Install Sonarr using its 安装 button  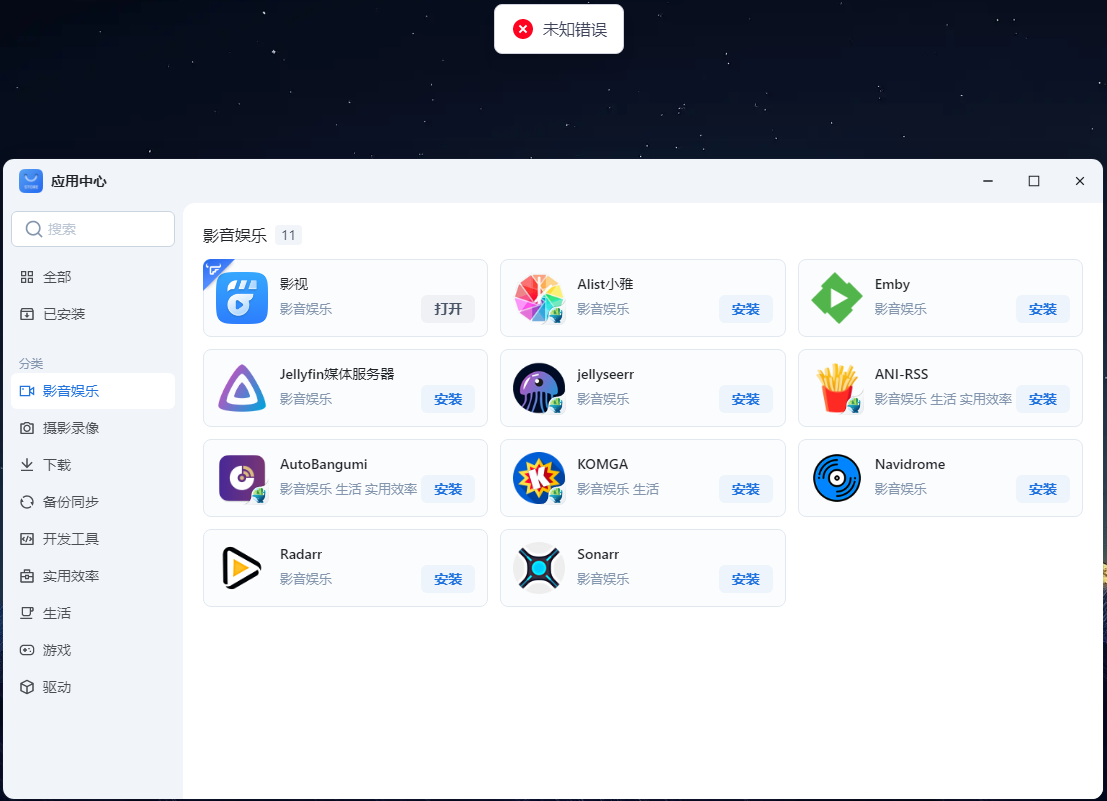pyautogui.click(x=746, y=579)
